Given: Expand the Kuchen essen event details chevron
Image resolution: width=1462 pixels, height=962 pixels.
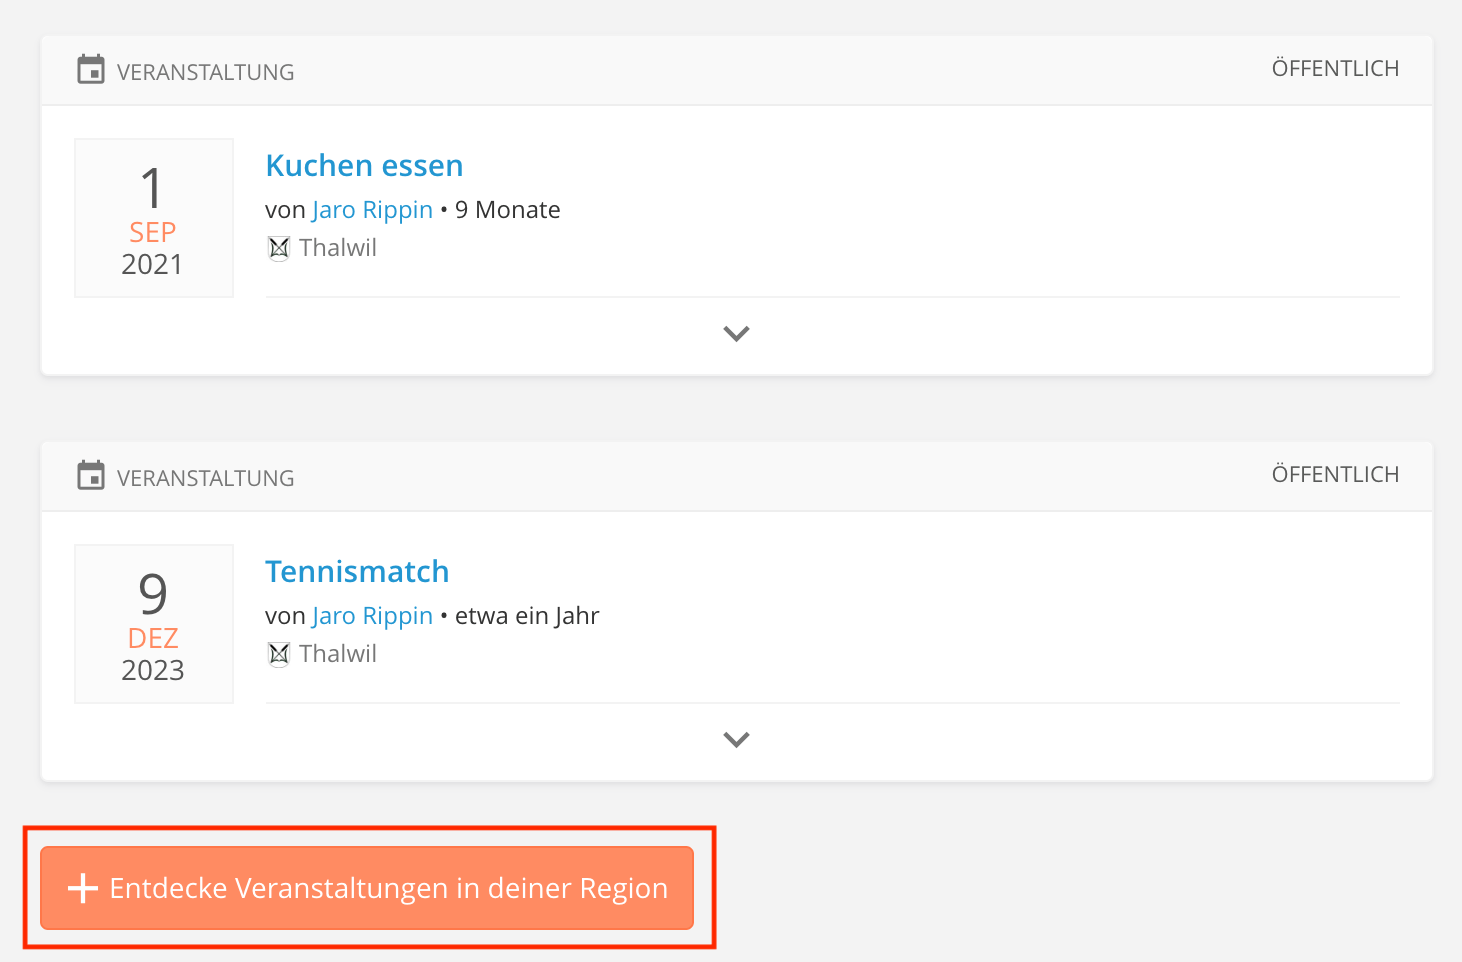Looking at the screenshot, I should pyautogui.click(x=736, y=334).
